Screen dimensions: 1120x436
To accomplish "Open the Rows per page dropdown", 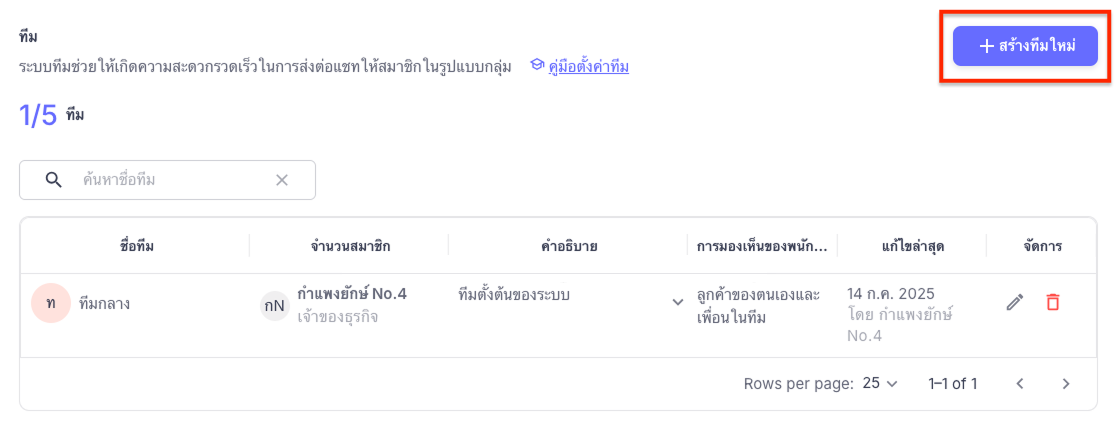I will click(x=879, y=383).
